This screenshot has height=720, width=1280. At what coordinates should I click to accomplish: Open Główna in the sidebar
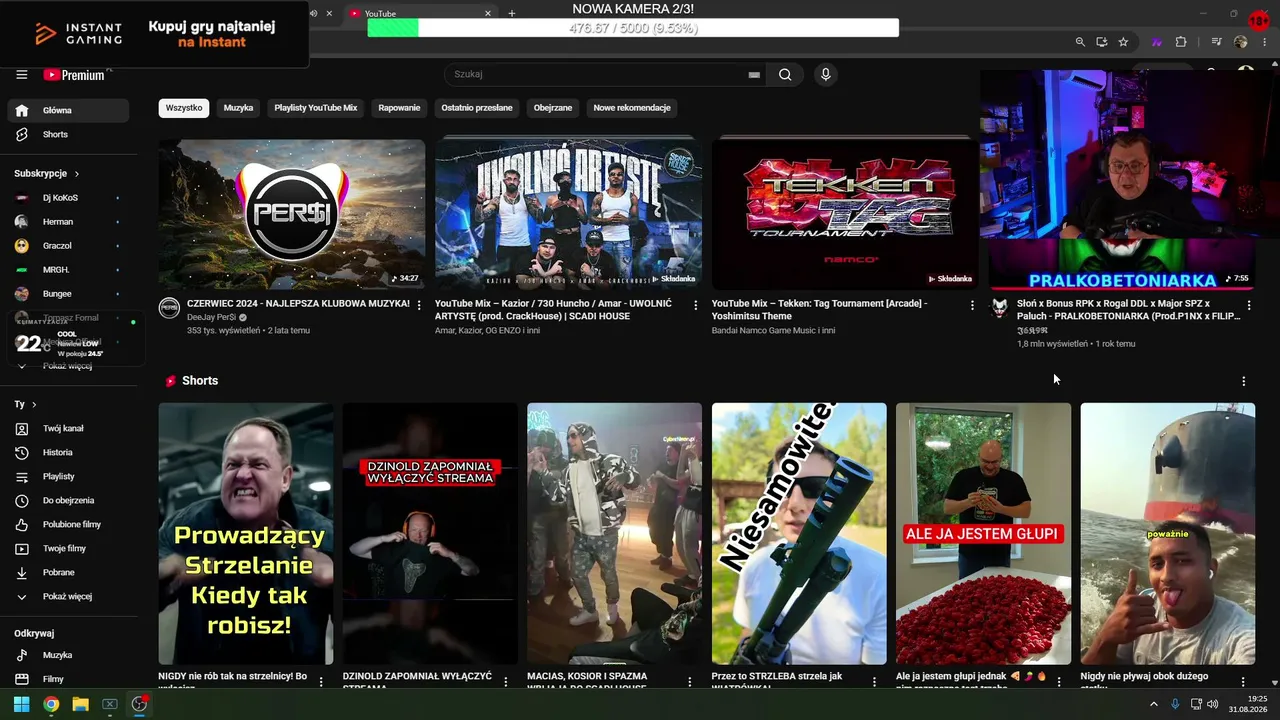68,110
